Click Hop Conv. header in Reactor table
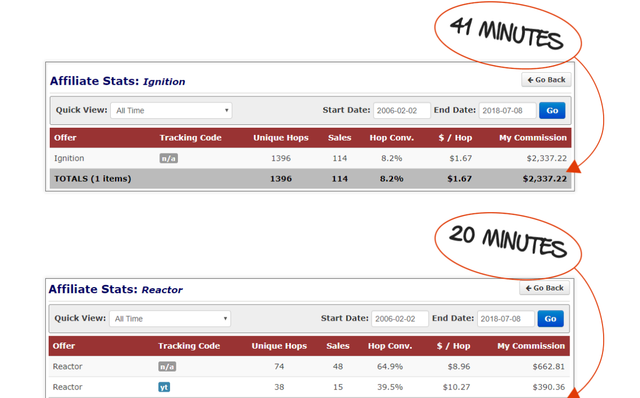This screenshot has height=398, width=640. click(390, 346)
